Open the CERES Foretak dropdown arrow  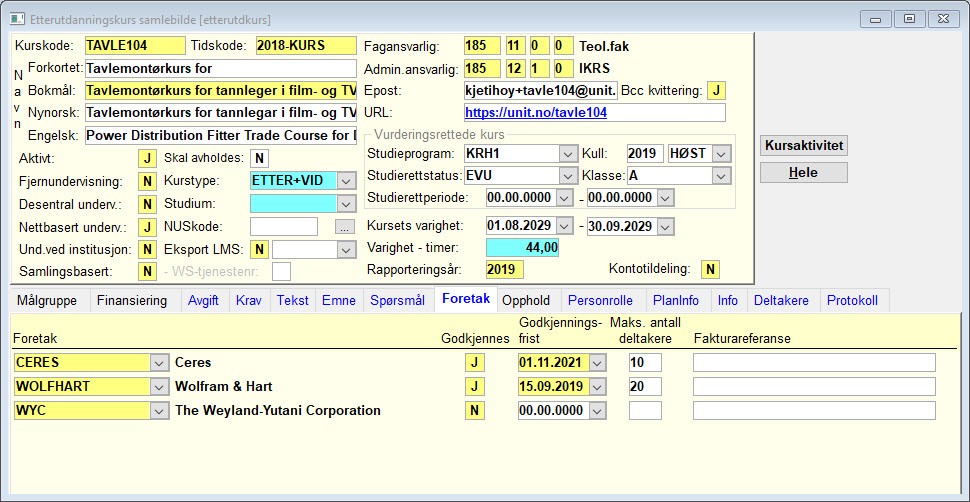160,363
